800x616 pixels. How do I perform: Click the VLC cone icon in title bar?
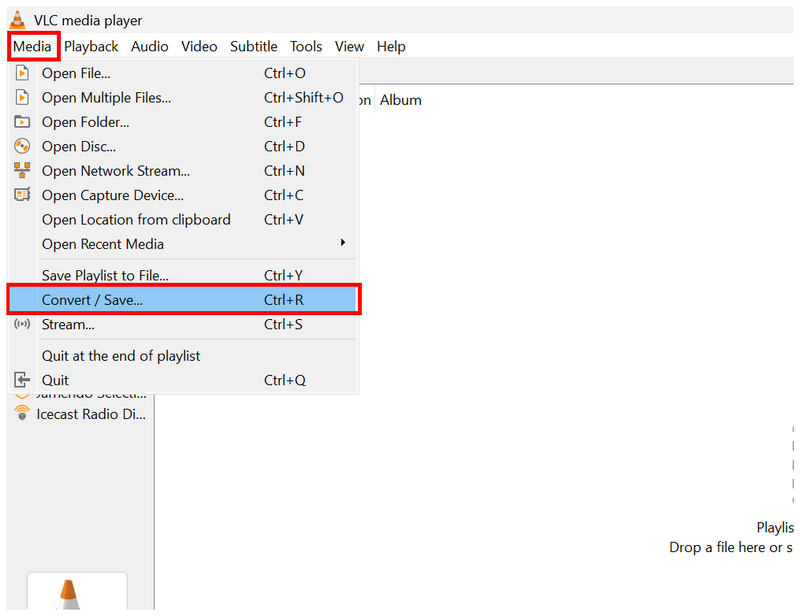coord(17,19)
